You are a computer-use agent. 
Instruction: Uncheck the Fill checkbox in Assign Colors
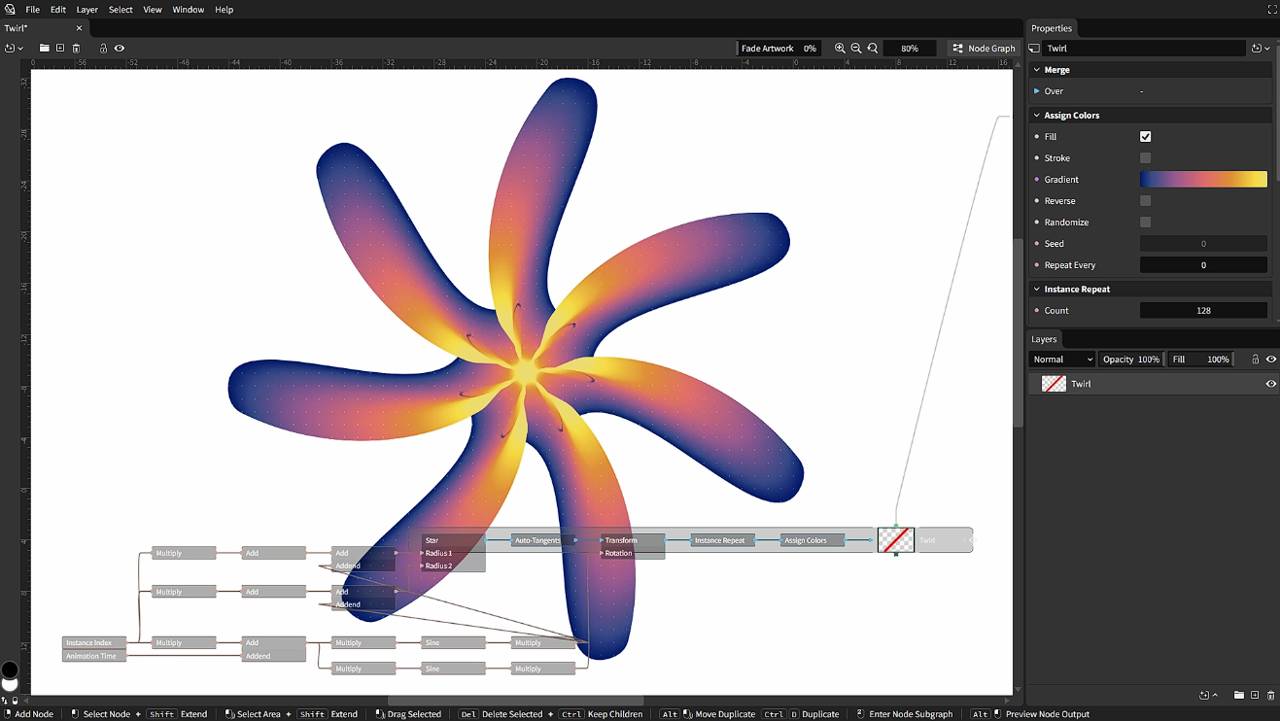1145,137
